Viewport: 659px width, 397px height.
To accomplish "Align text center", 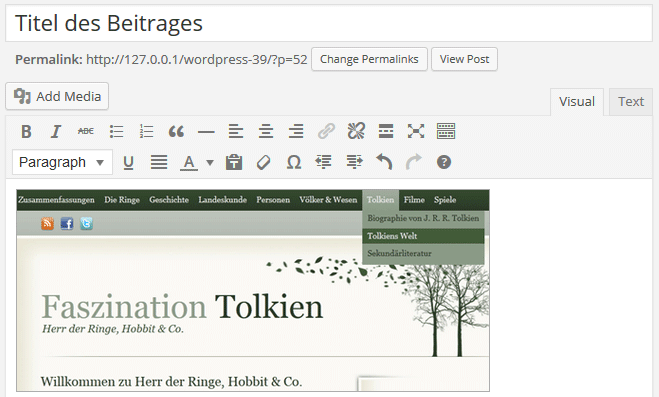I will (x=266, y=131).
